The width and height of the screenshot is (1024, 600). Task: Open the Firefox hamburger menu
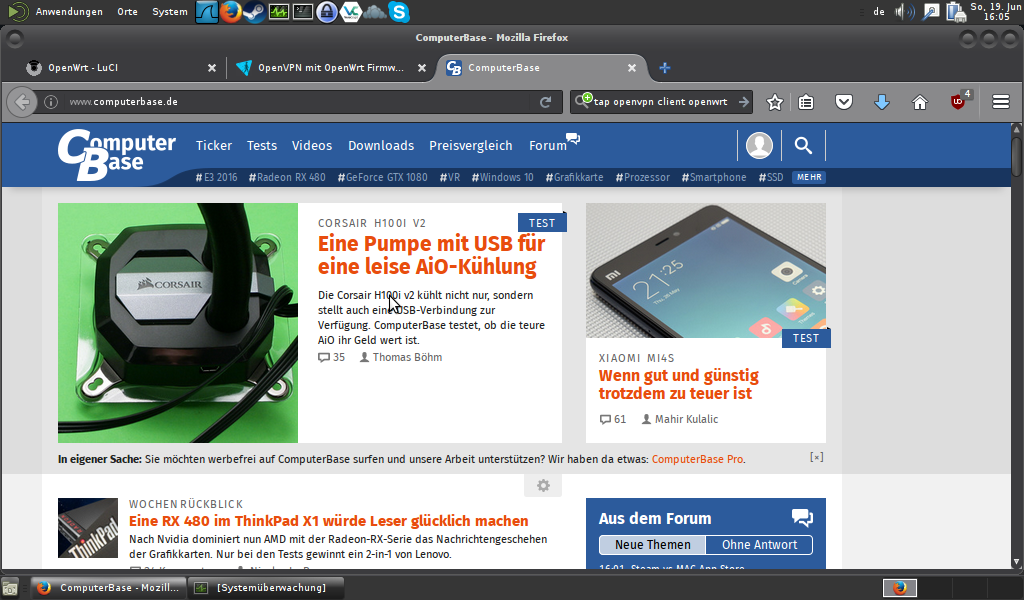1000,102
